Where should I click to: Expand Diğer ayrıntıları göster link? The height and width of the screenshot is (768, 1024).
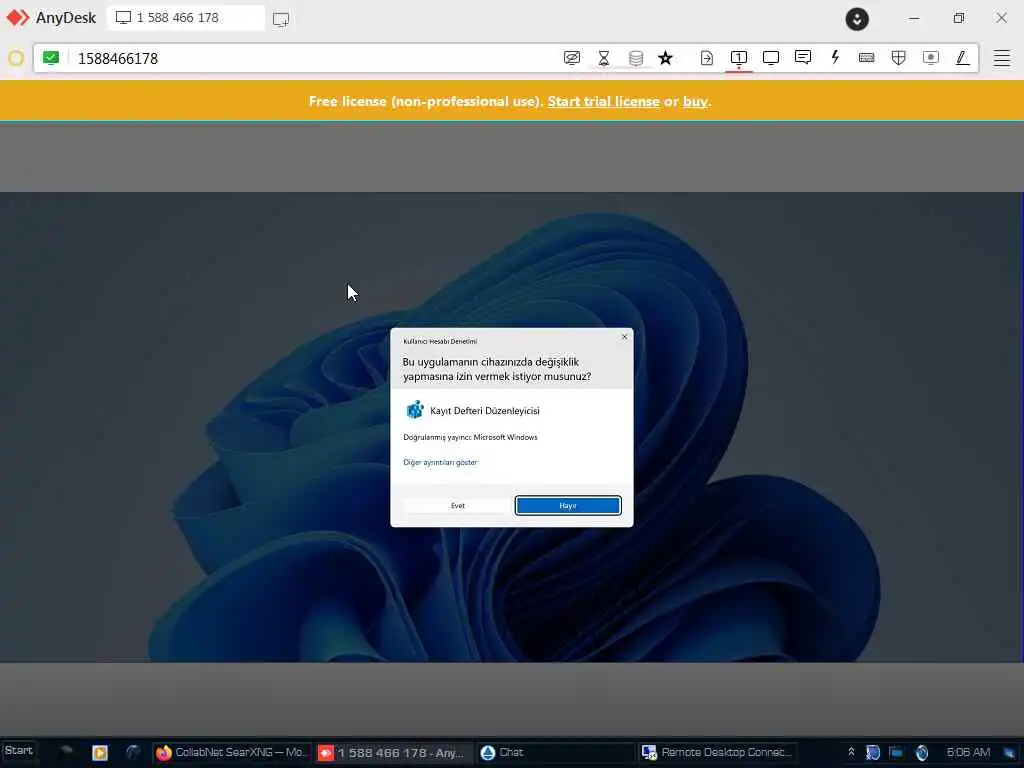(x=440, y=462)
